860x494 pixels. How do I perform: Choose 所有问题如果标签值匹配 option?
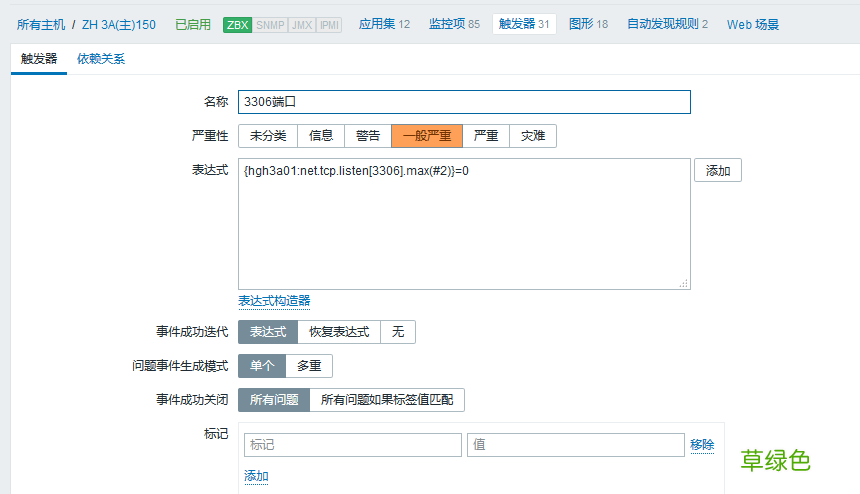point(387,400)
